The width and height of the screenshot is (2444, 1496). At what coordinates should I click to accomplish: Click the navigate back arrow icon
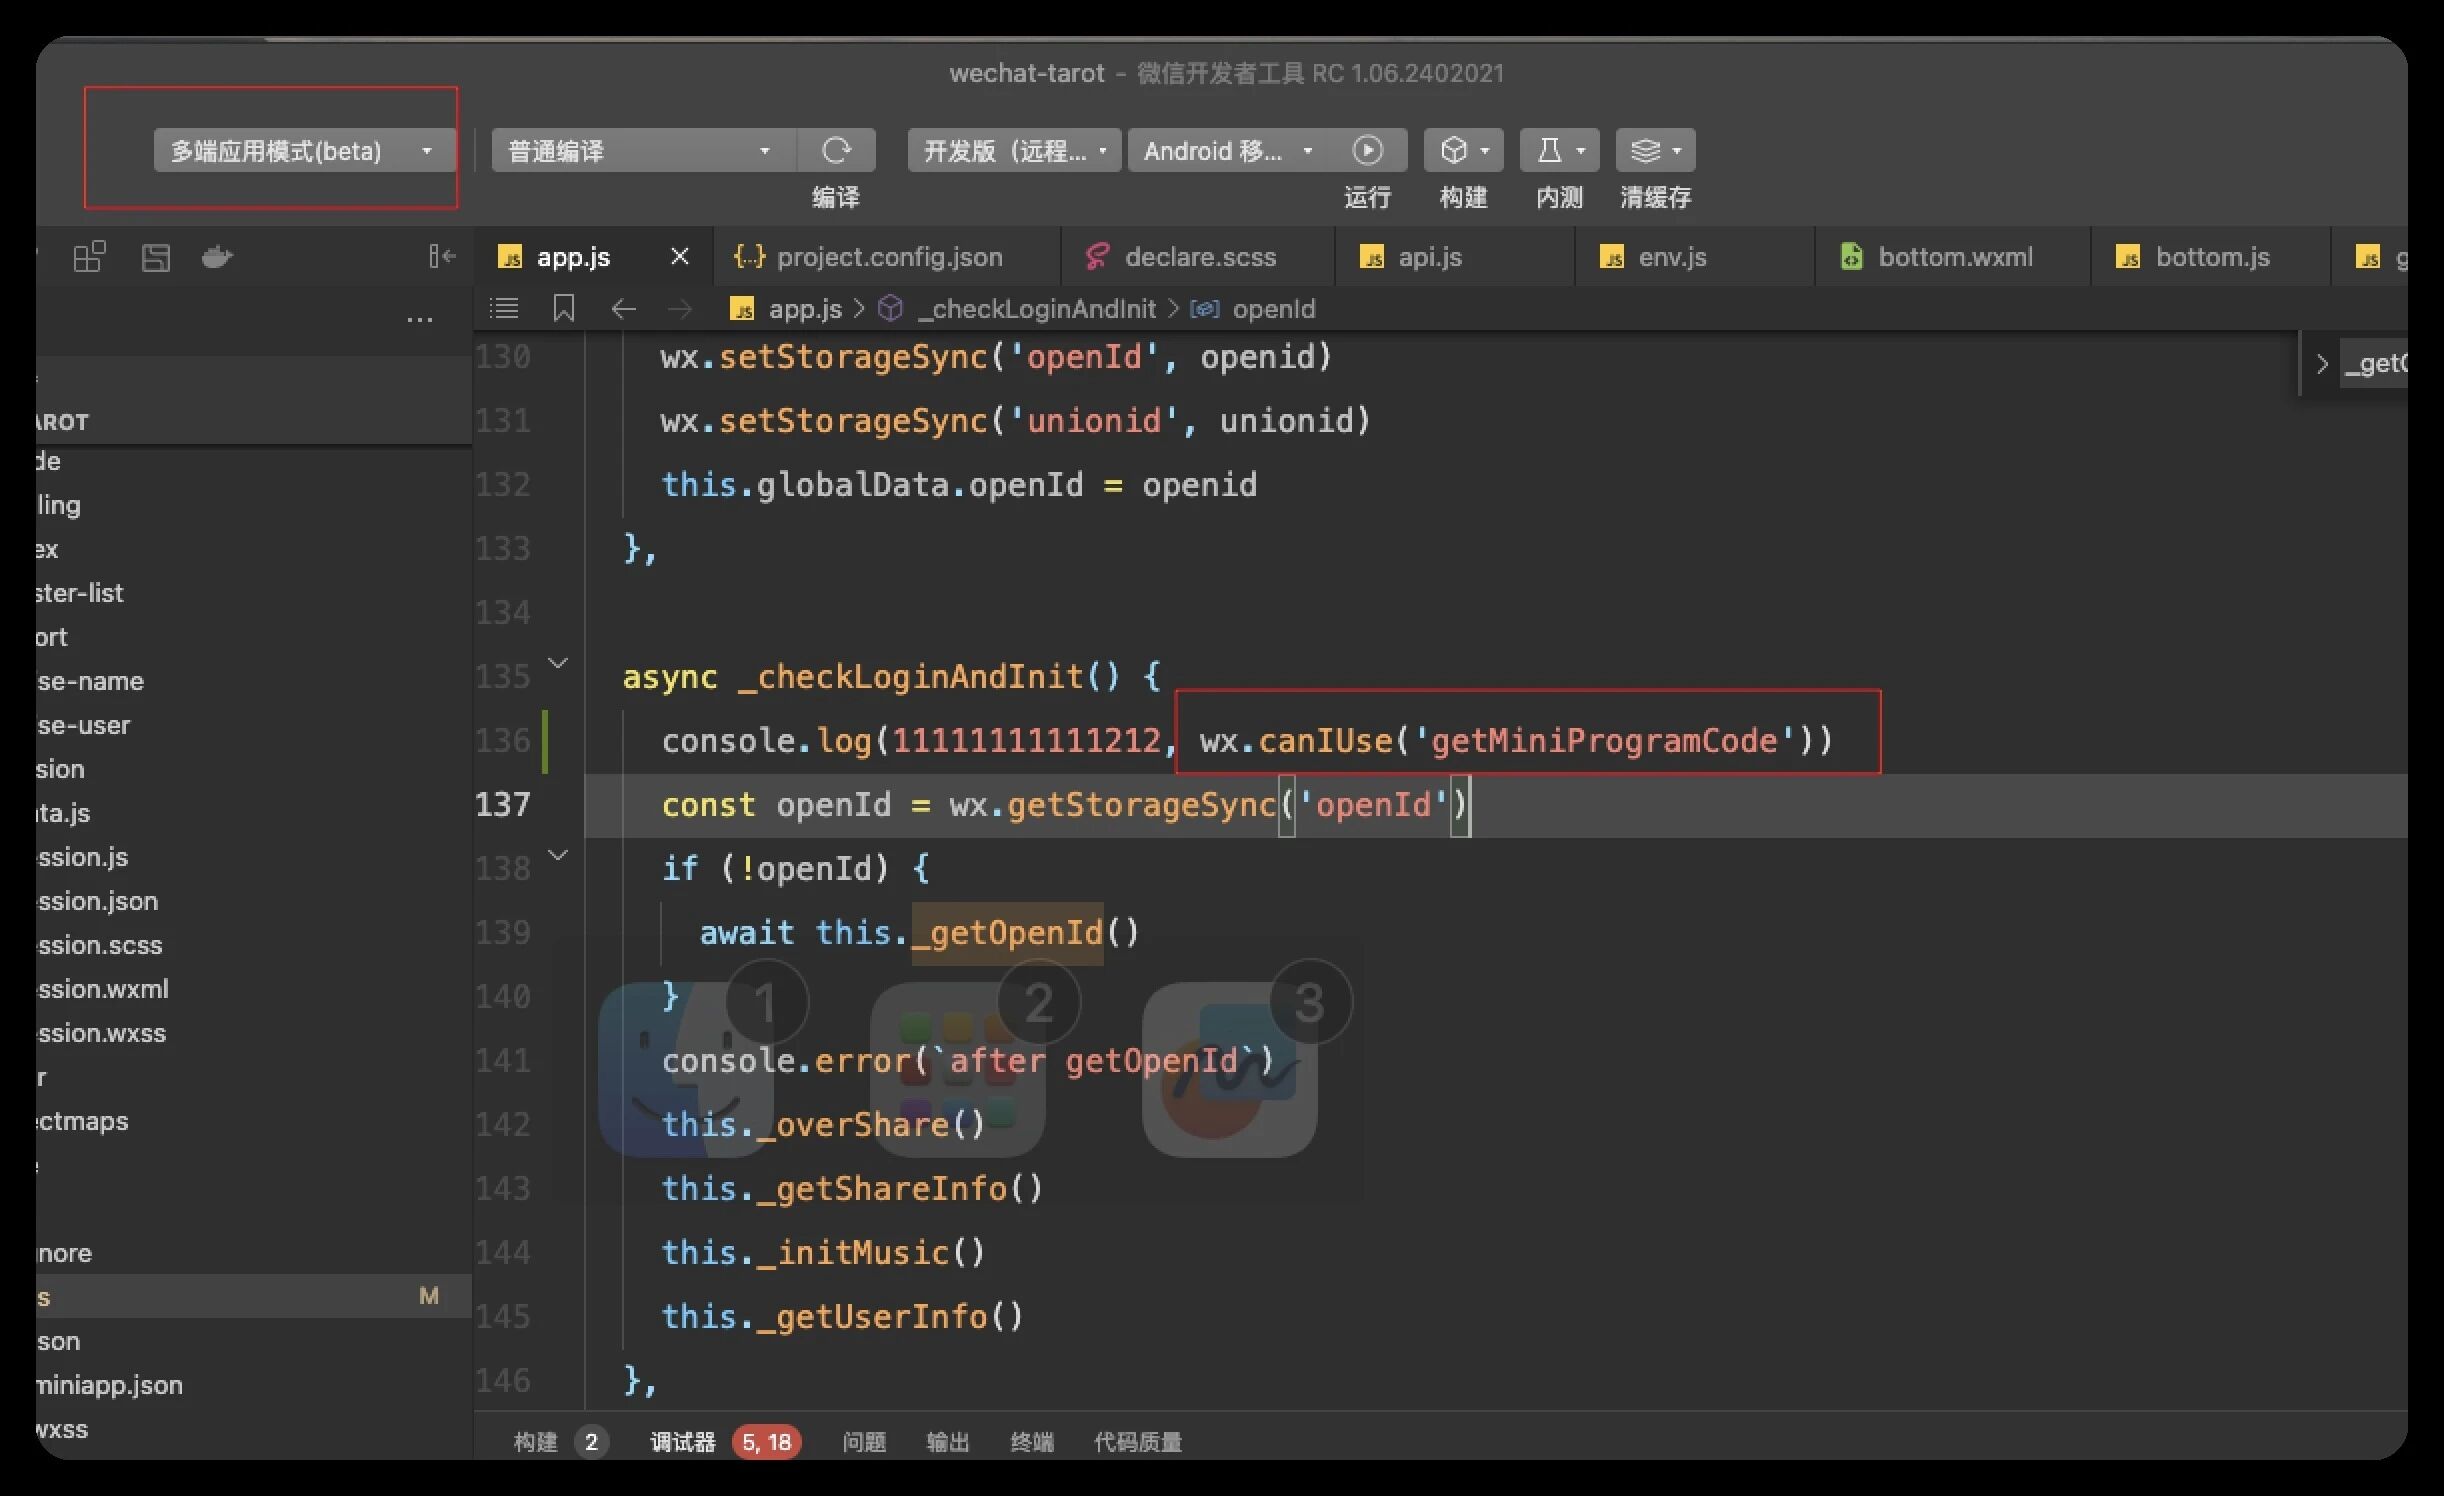(623, 309)
